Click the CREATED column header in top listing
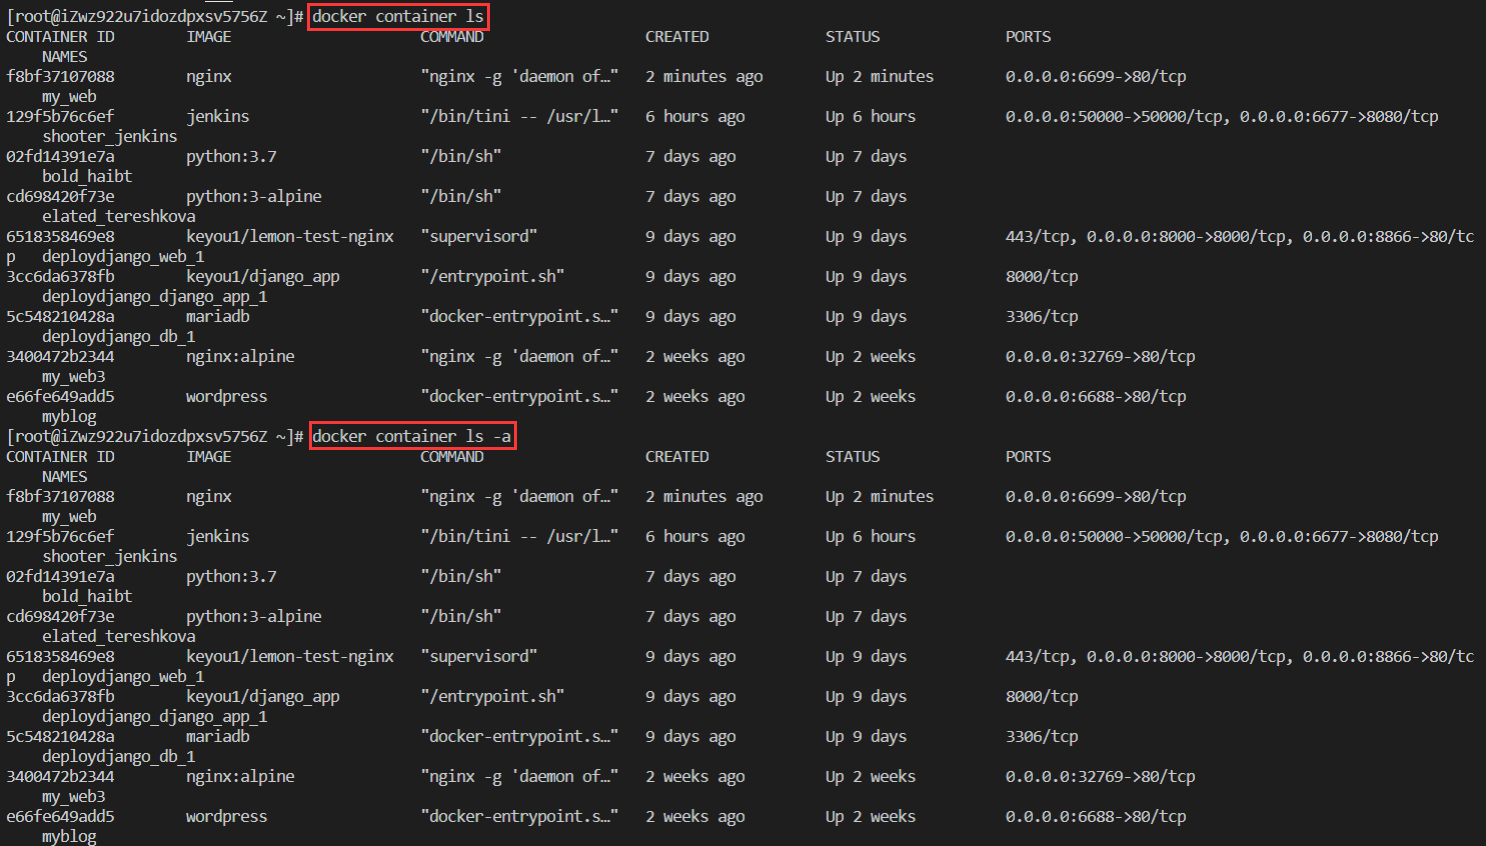This screenshot has width=1486, height=846. coord(677,37)
